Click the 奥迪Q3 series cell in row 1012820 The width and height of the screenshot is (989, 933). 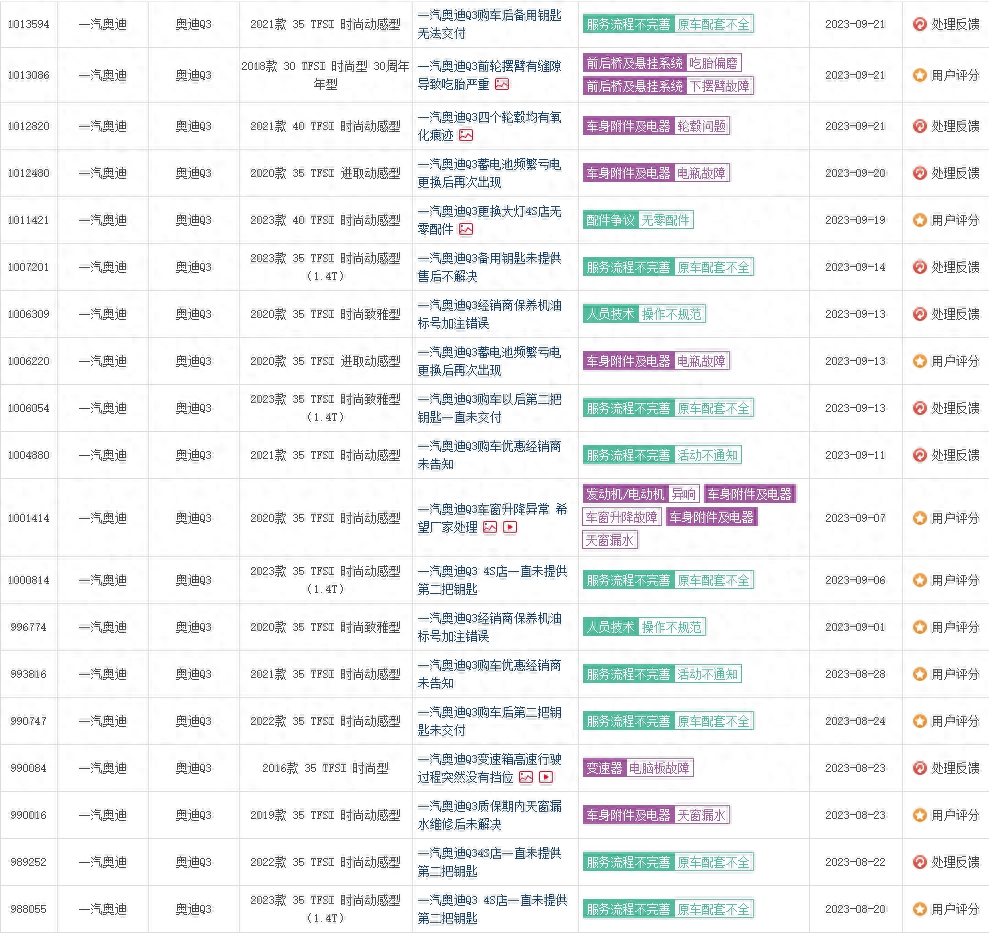click(x=194, y=126)
